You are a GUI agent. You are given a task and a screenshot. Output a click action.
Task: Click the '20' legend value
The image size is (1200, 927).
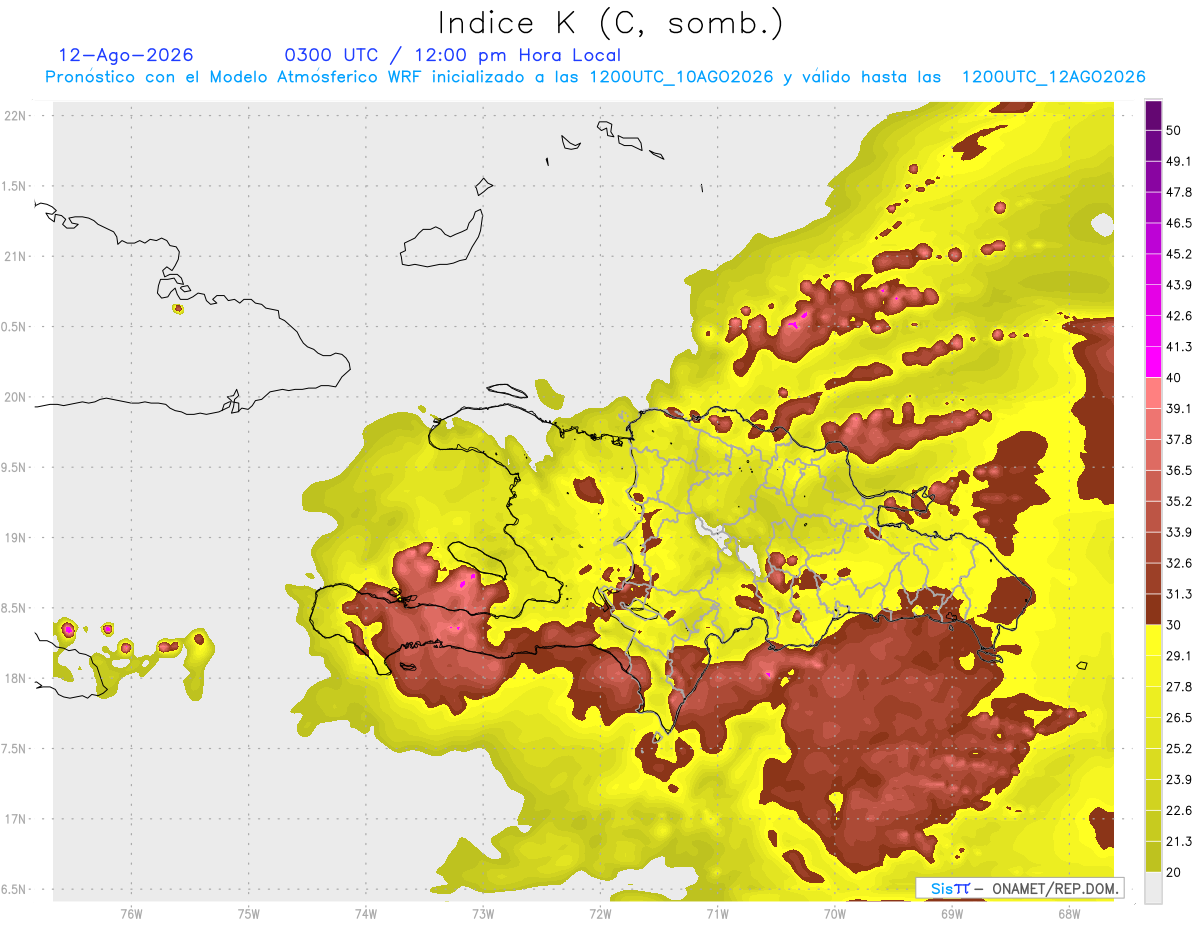(x=1175, y=872)
